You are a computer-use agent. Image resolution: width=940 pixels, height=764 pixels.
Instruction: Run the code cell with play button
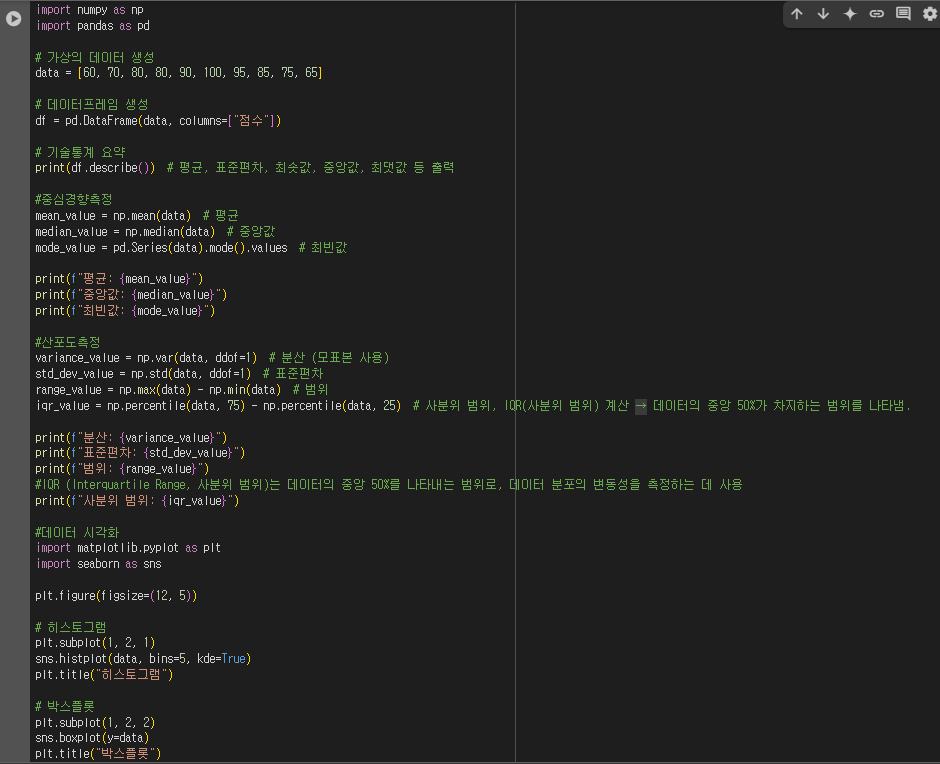click(x=13, y=19)
